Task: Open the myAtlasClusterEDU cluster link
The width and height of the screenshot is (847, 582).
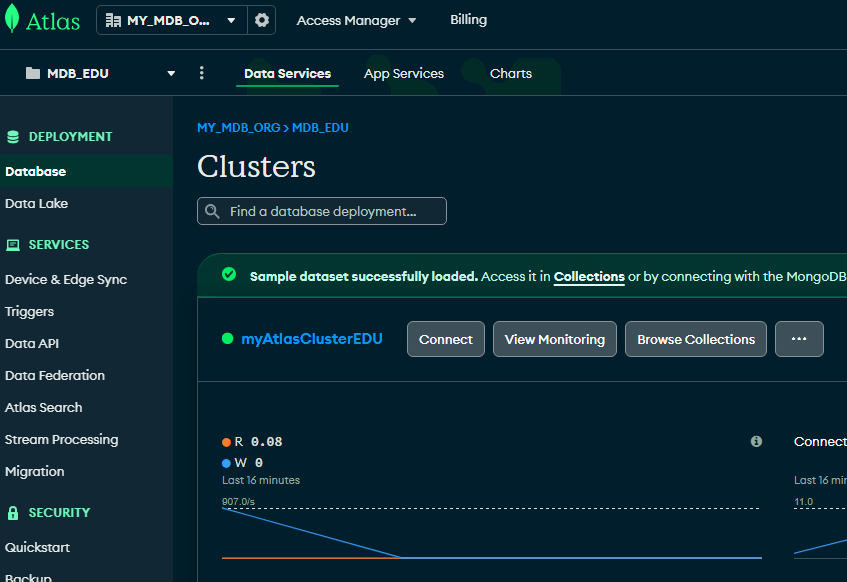Action: tap(311, 339)
